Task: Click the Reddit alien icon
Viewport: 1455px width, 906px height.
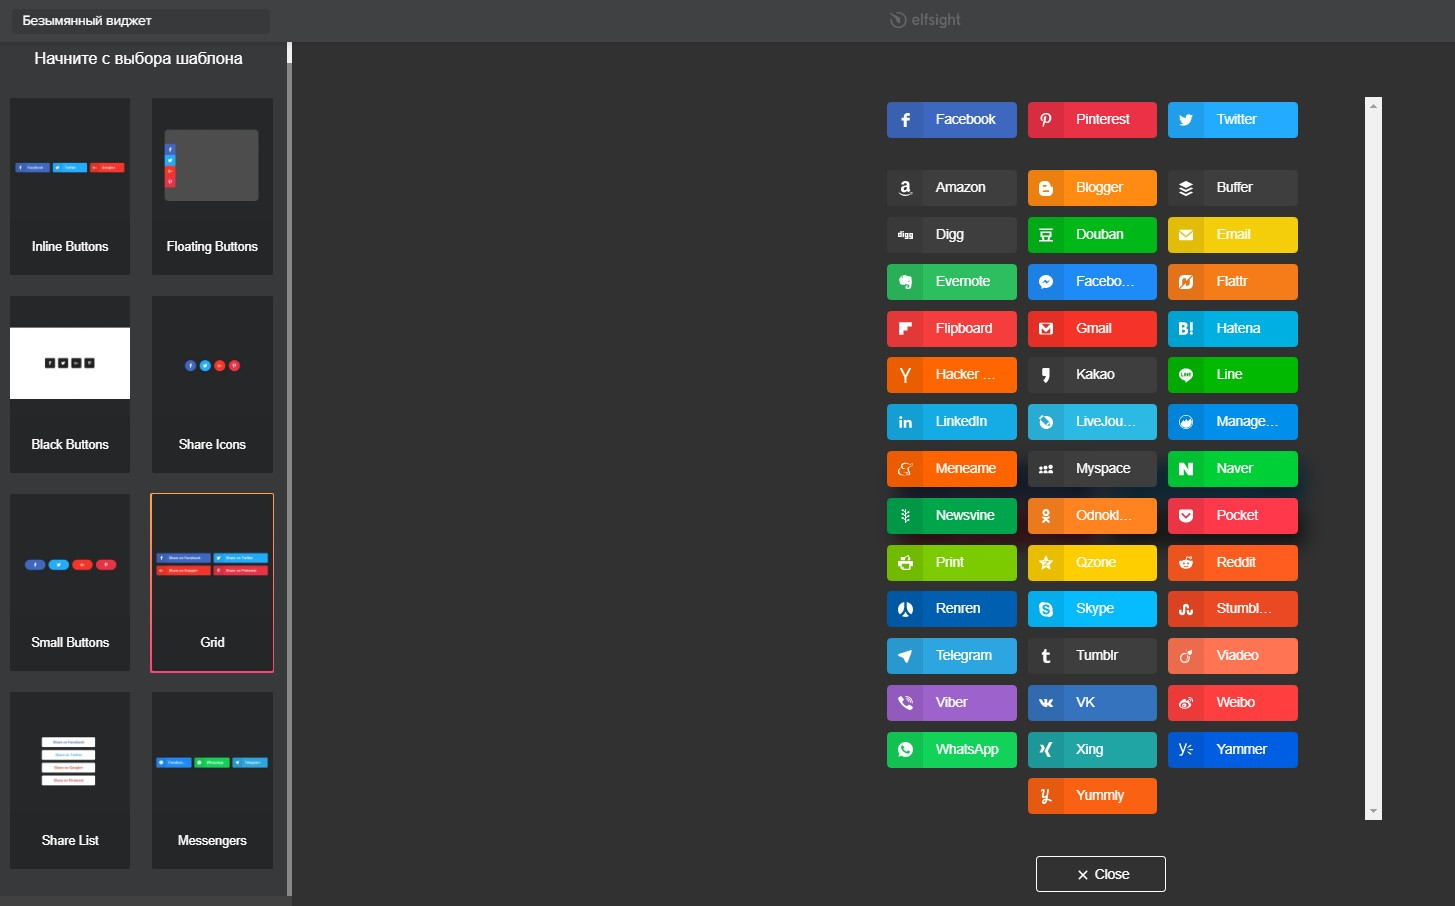Action: 1186,563
